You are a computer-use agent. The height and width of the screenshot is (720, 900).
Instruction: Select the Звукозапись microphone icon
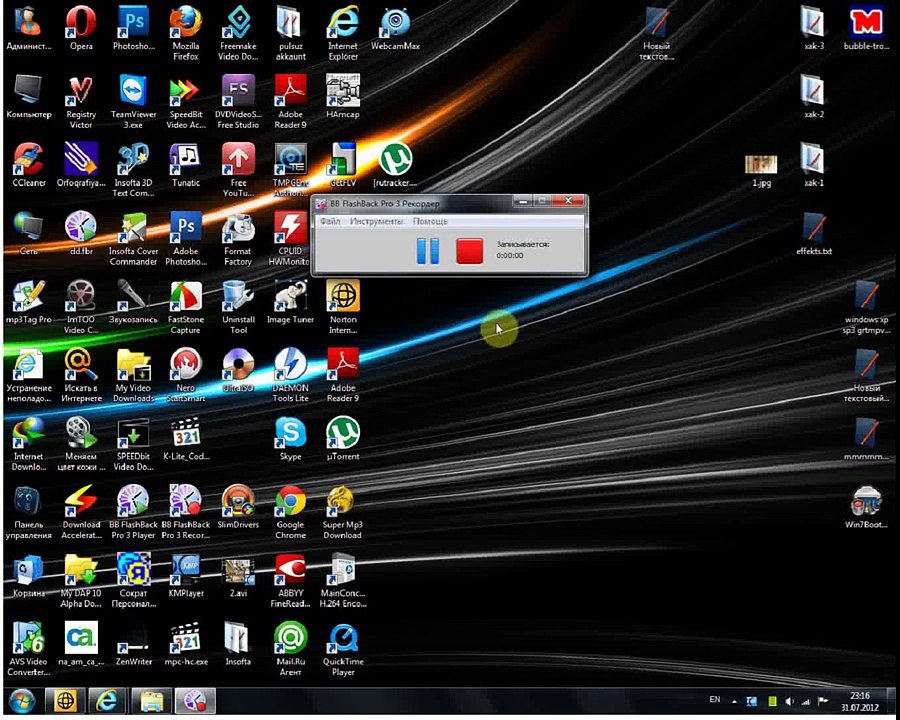(133, 302)
